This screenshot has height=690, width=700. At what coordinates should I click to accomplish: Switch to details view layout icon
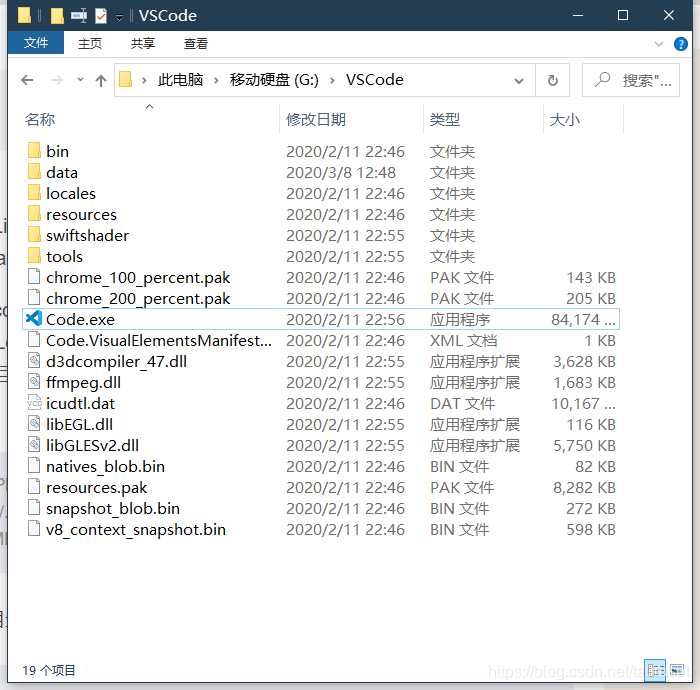pos(655,670)
